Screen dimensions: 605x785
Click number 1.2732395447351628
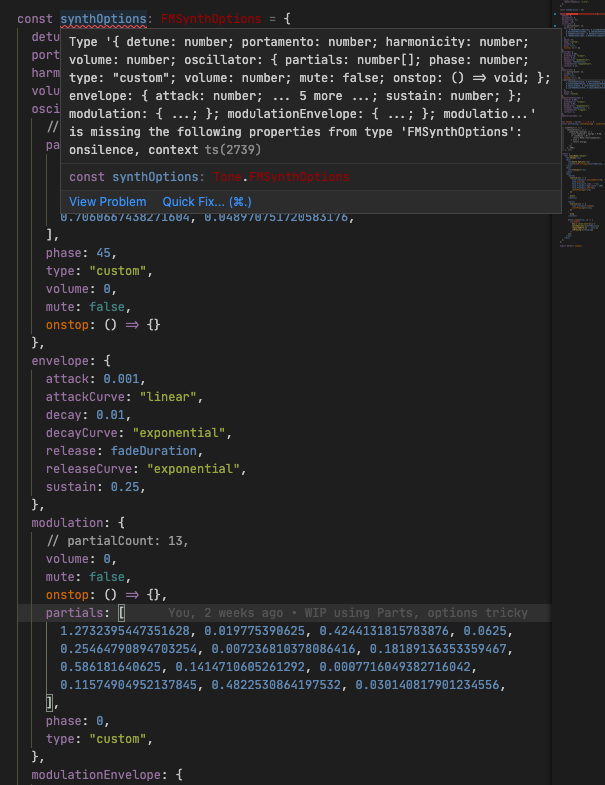pos(125,631)
